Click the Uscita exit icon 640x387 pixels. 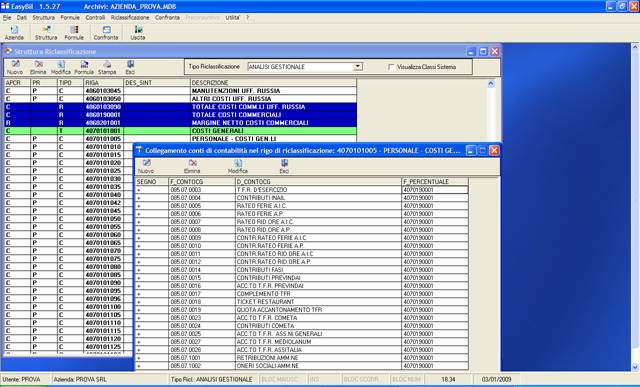[x=138, y=33]
